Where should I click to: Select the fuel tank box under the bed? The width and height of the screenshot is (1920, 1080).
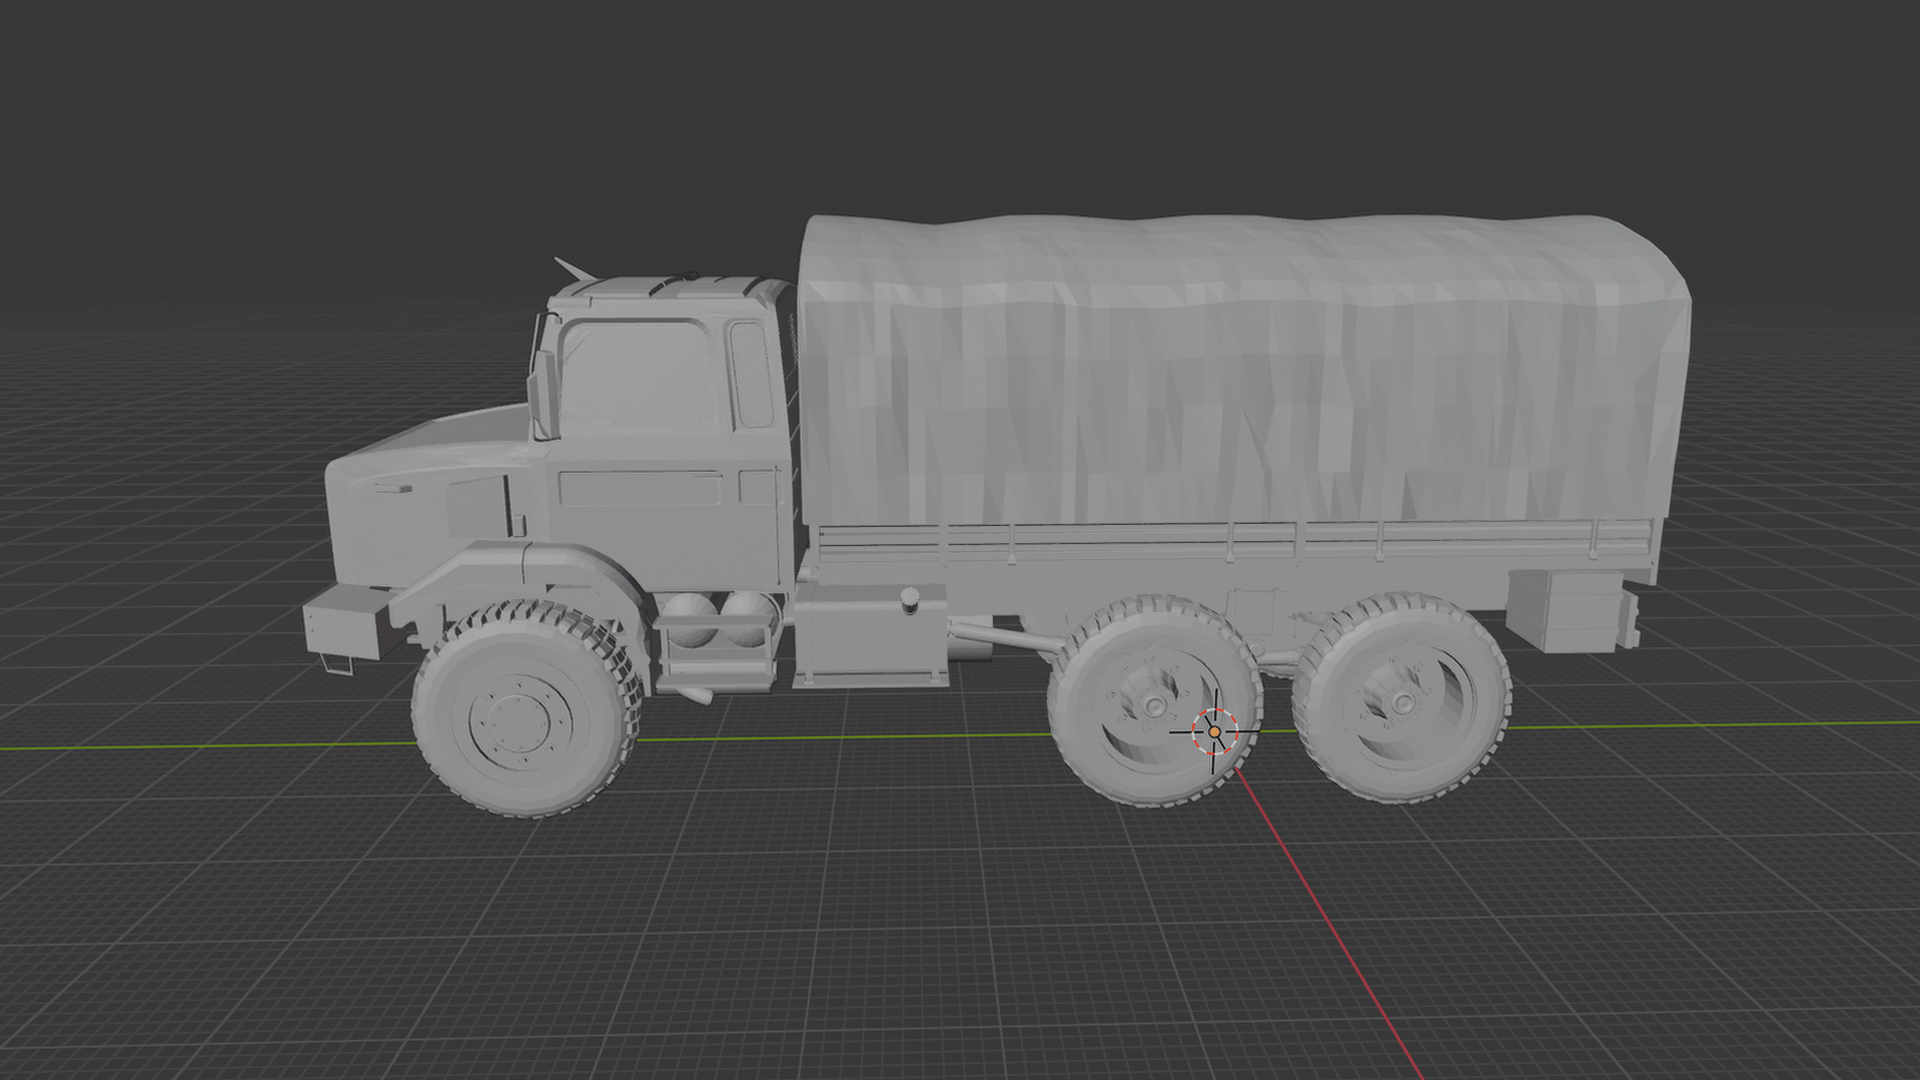[x=871, y=636]
